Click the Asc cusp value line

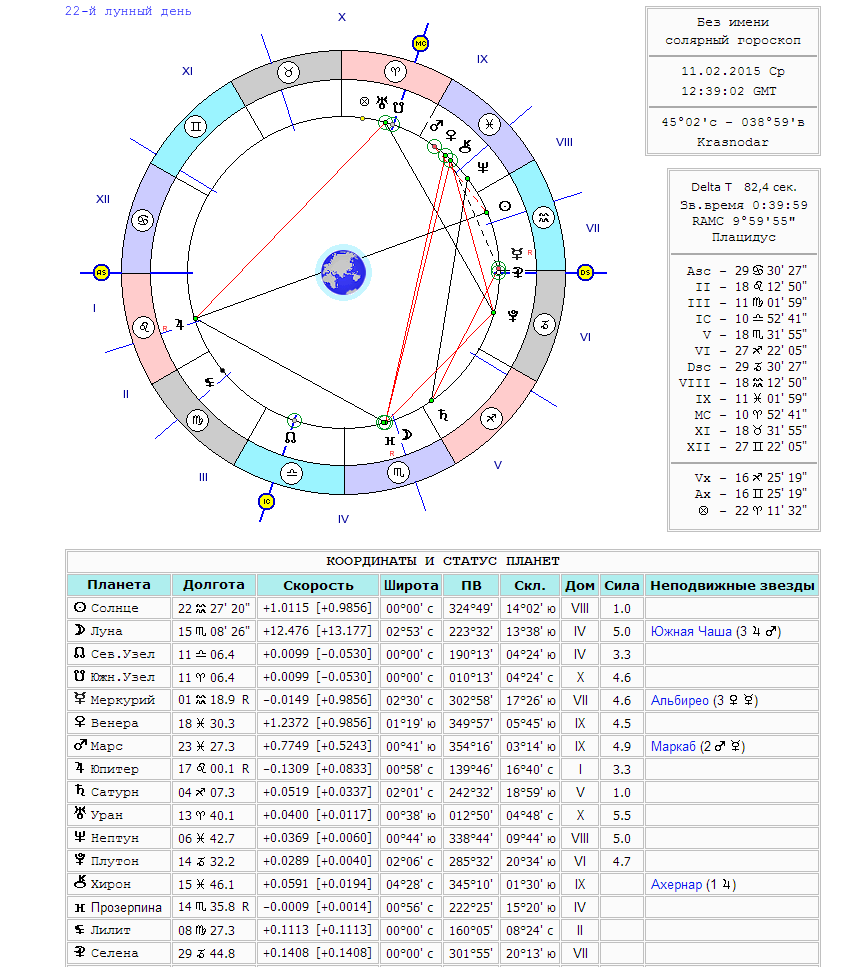tap(746, 271)
